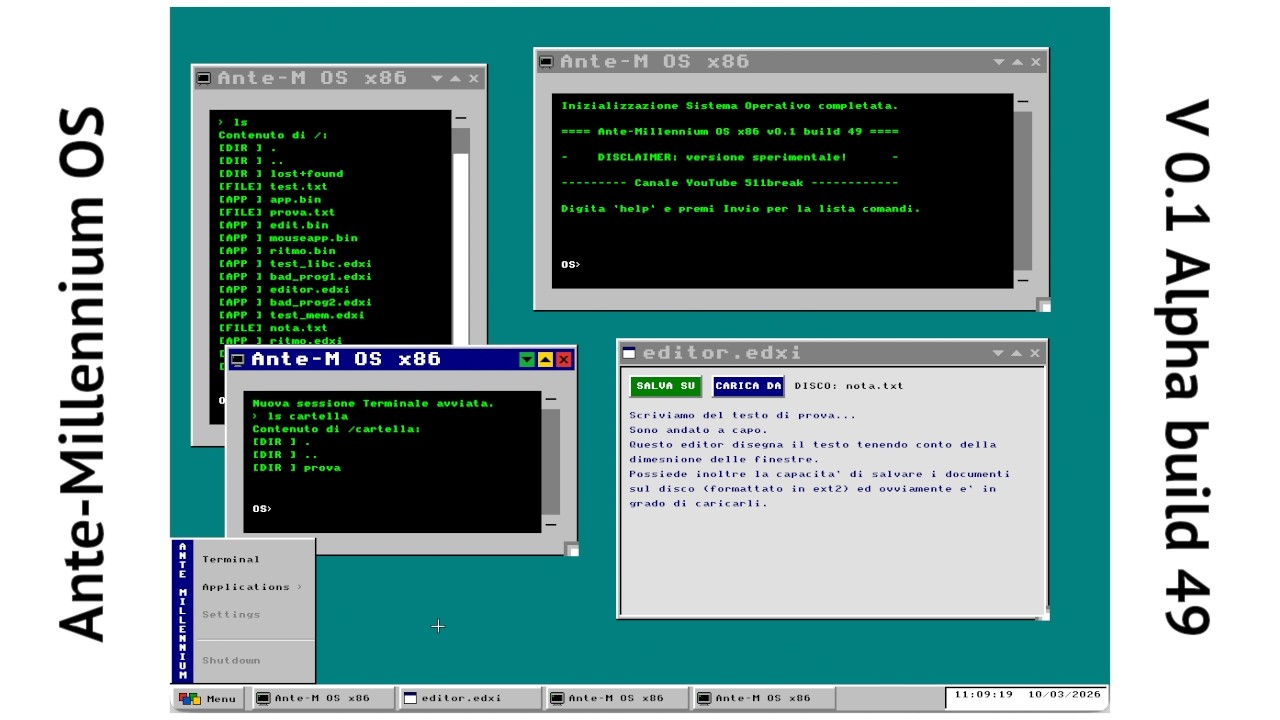This screenshot has width=1280, height=720.
Task: Click the scroll-up dash in the startup-message terminal
Action: [x=1022, y=101]
